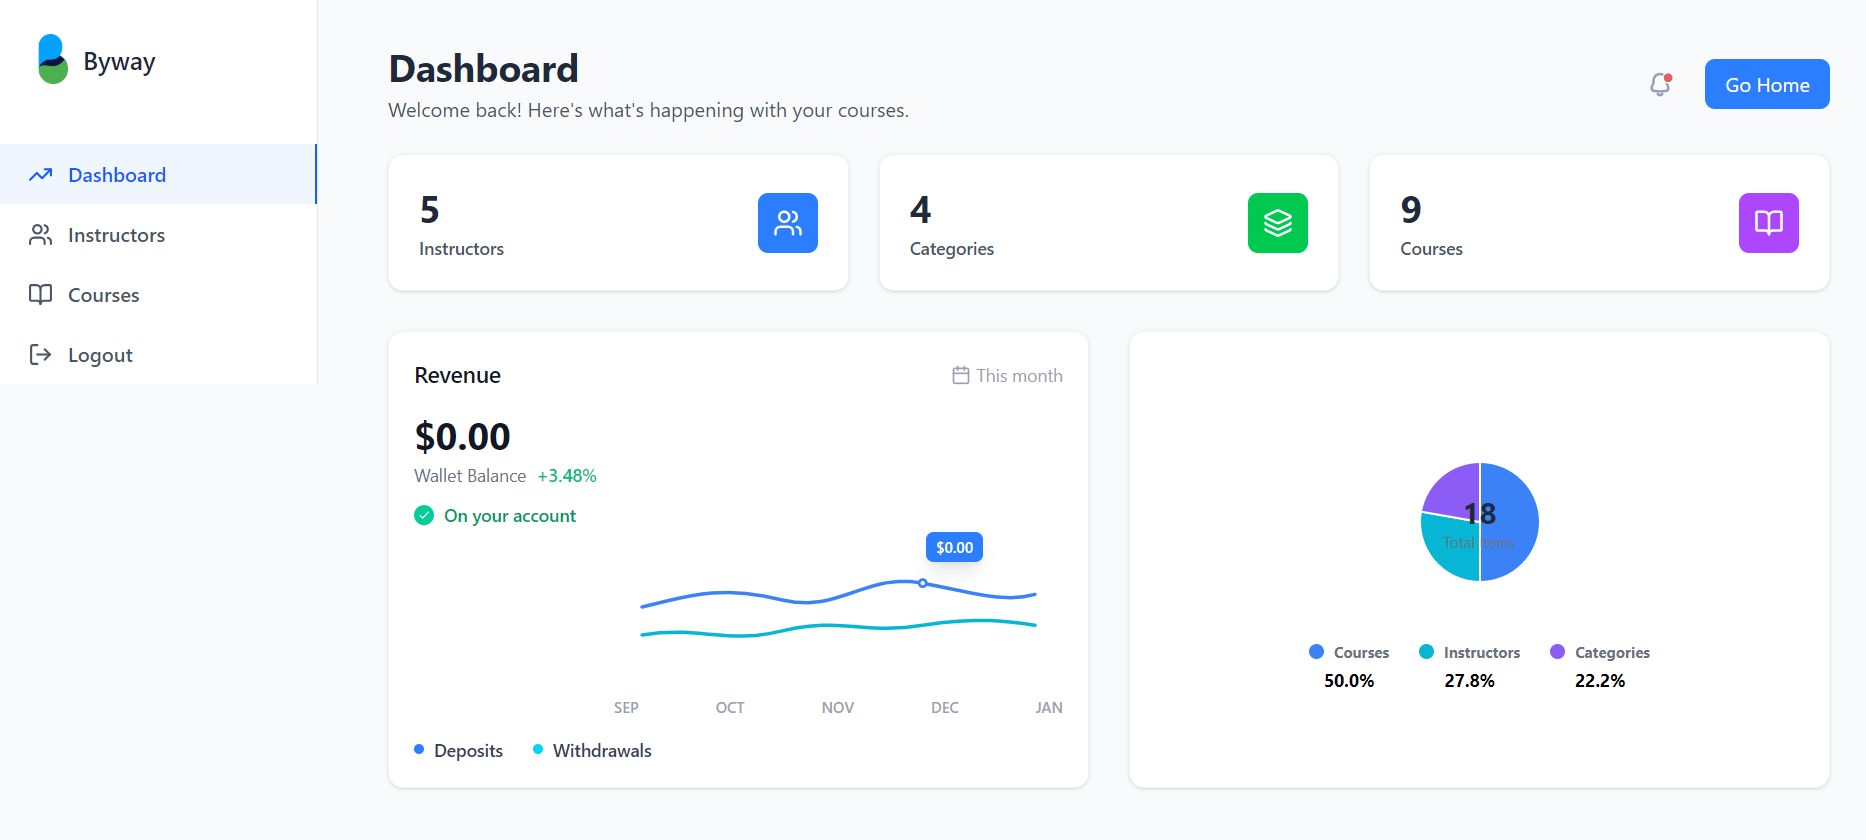Click the notification bell icon
Viewport: 1866px width, 840px height.
[x=1660, y=85]
